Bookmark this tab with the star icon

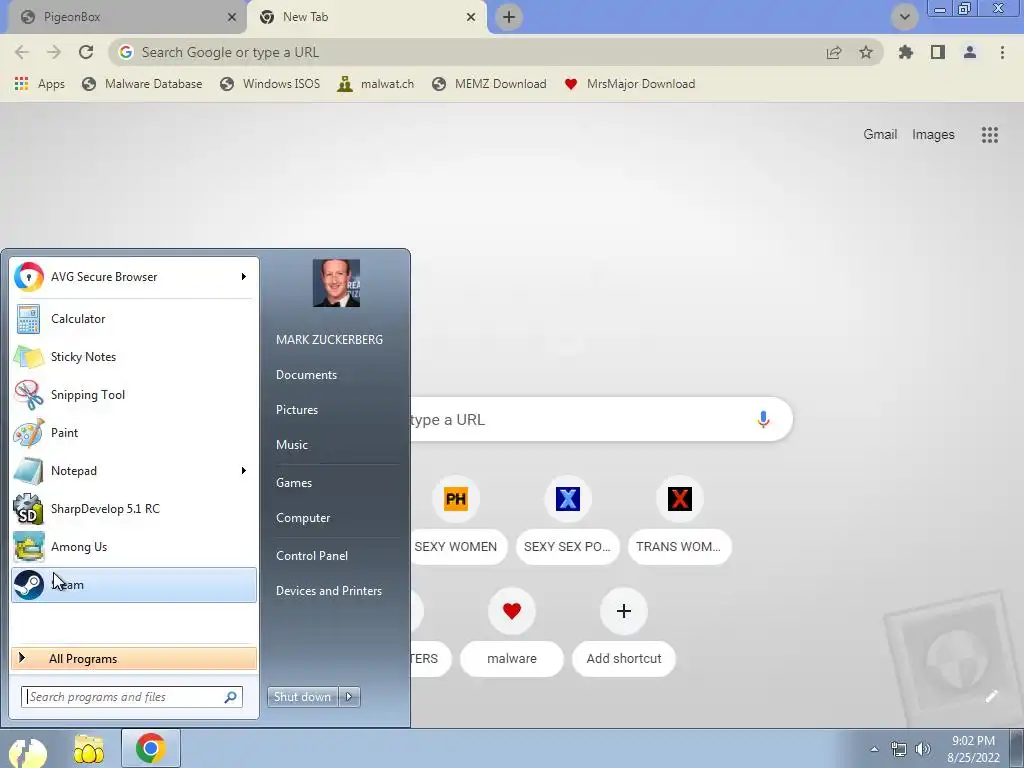click(866, 52)
